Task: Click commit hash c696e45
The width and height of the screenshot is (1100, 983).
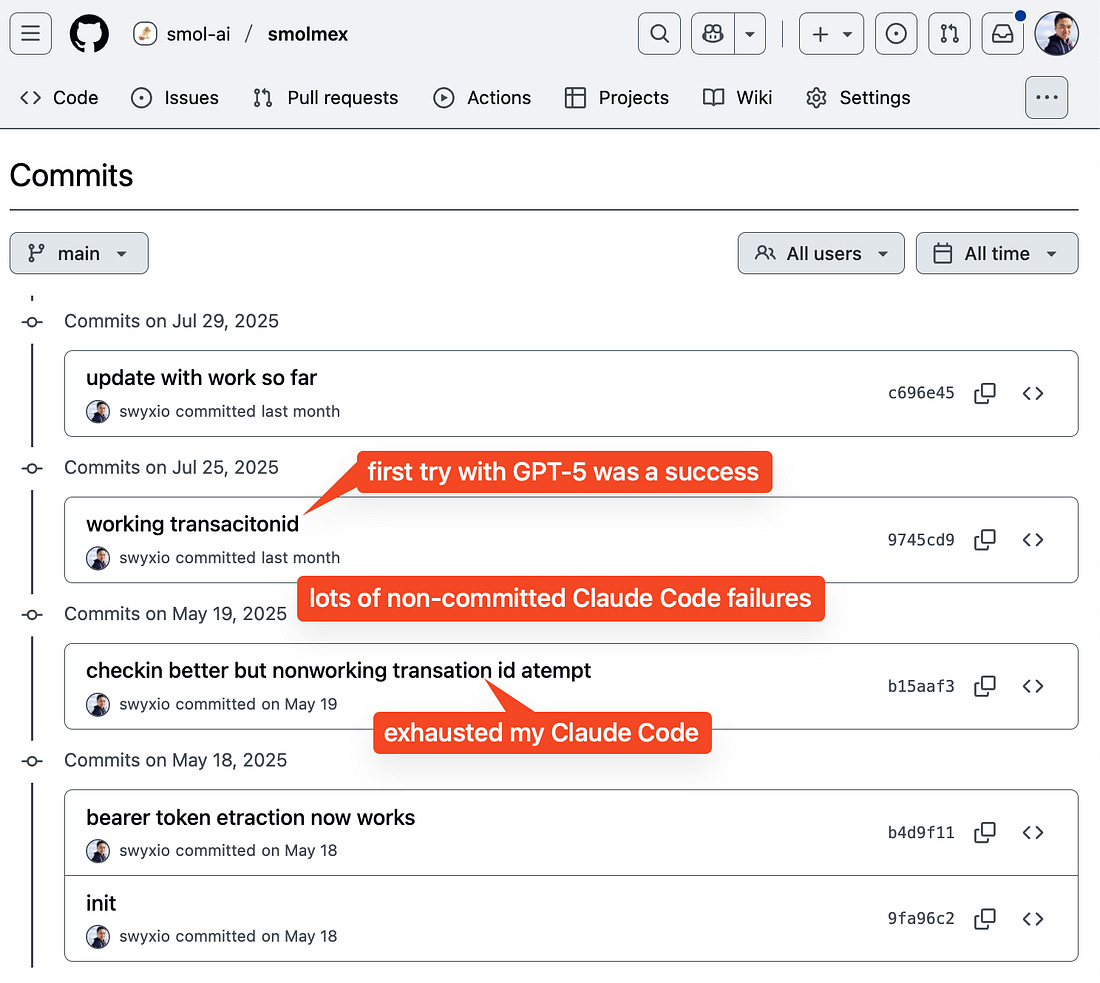Action: click(921, 393)
